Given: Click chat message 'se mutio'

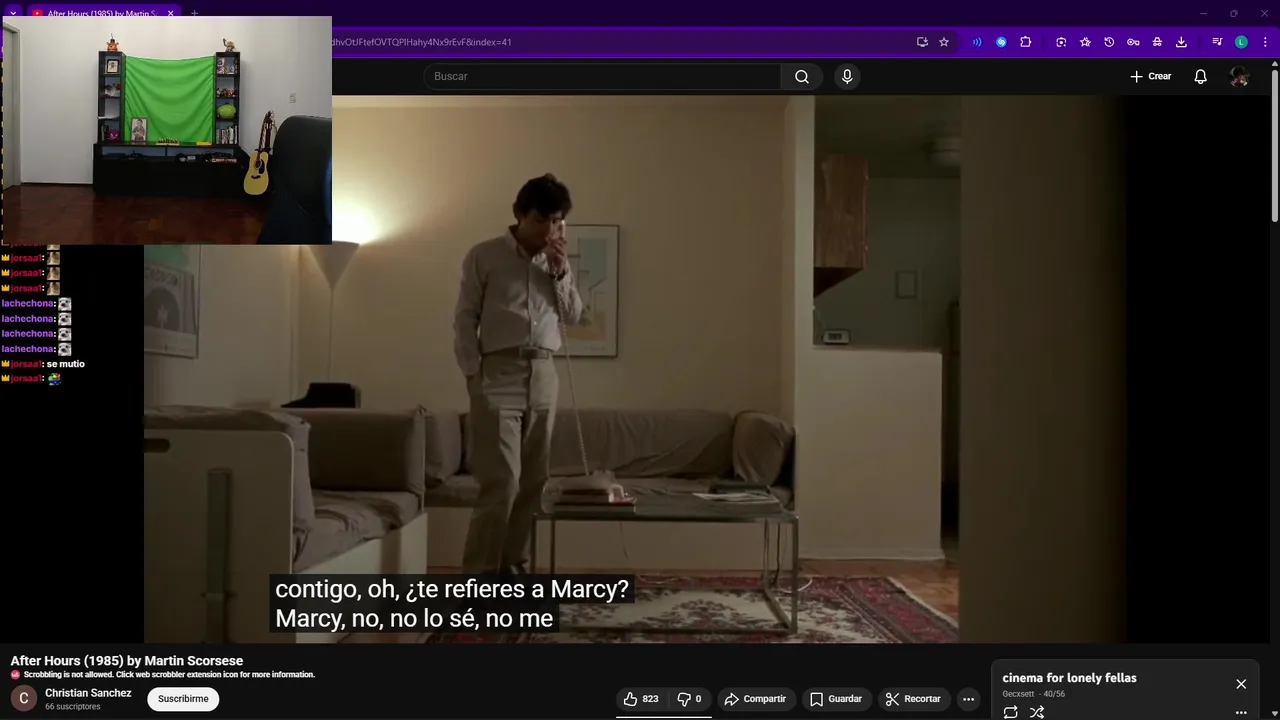Looking at the screenshot, I should 65,364.
